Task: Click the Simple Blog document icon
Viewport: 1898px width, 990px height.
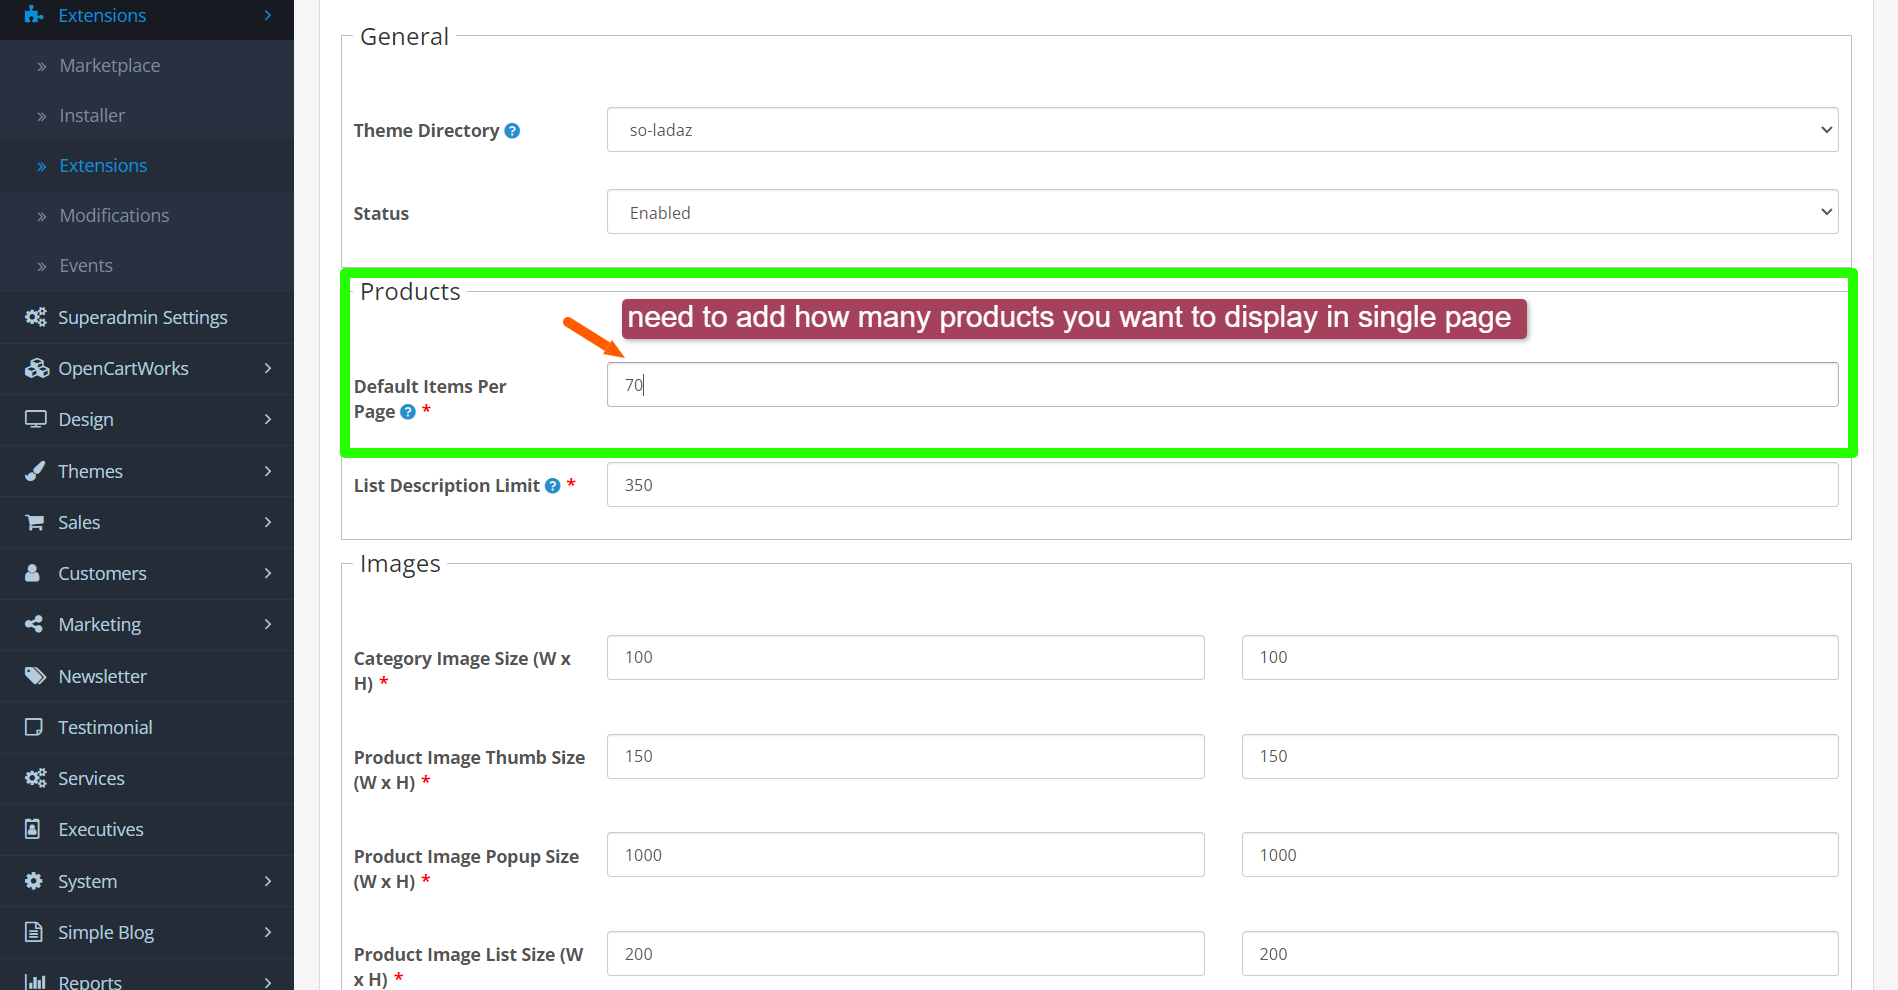Action: pos(34,932)
